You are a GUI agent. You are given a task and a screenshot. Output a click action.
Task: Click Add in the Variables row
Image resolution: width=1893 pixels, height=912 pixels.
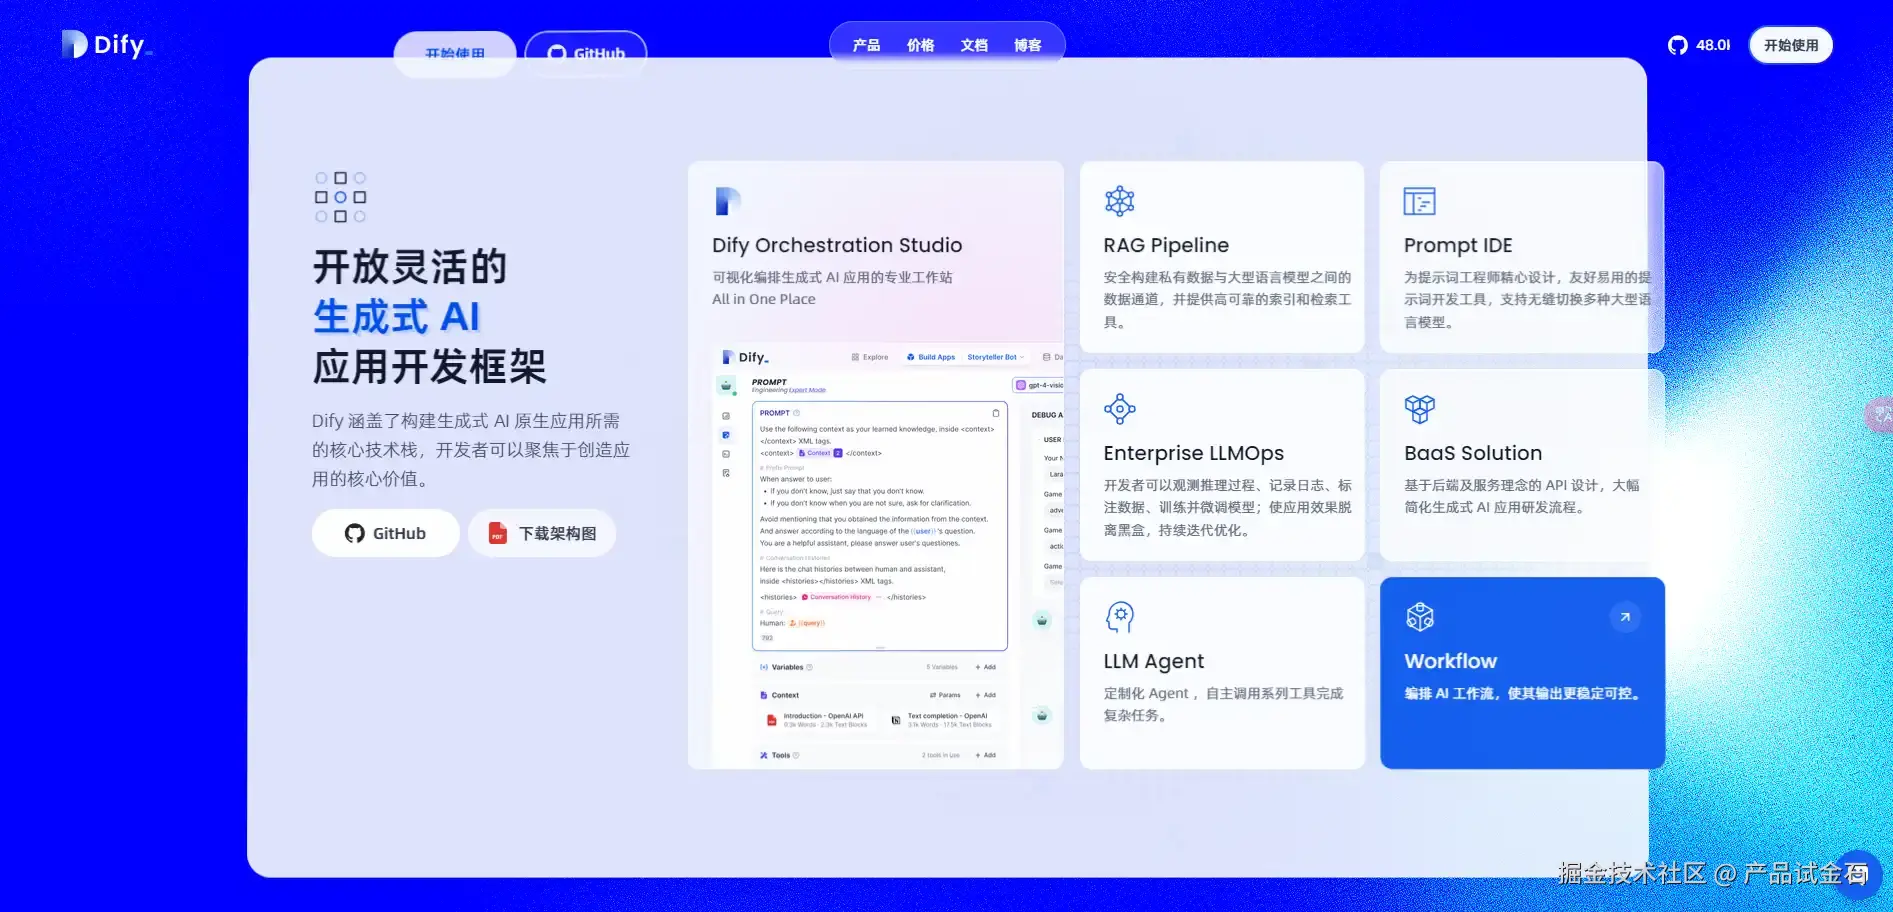click(985, 667)
